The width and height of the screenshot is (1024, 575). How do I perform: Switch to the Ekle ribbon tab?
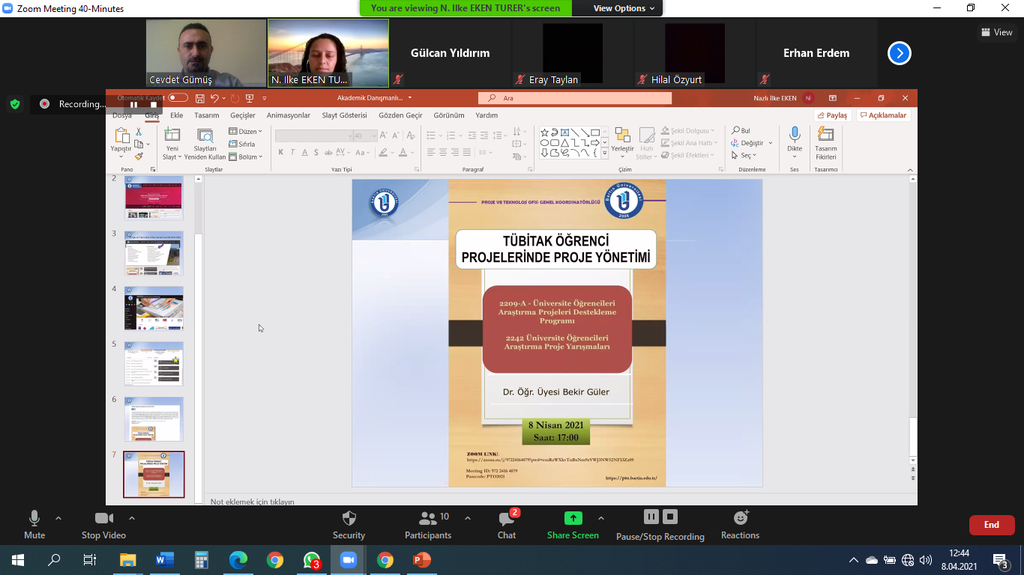(176, 115)
